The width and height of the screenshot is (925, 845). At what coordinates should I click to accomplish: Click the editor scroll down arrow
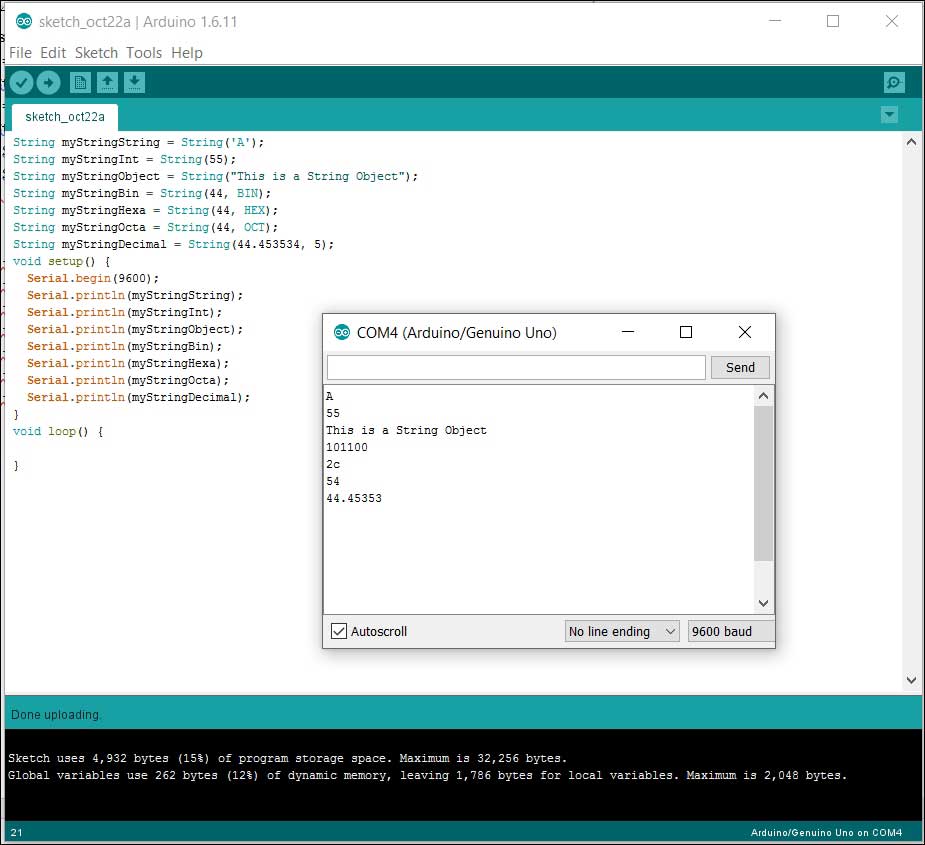[911, 680]
